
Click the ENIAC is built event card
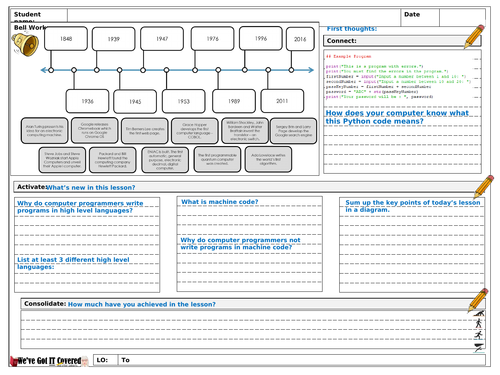pos(165,160)
